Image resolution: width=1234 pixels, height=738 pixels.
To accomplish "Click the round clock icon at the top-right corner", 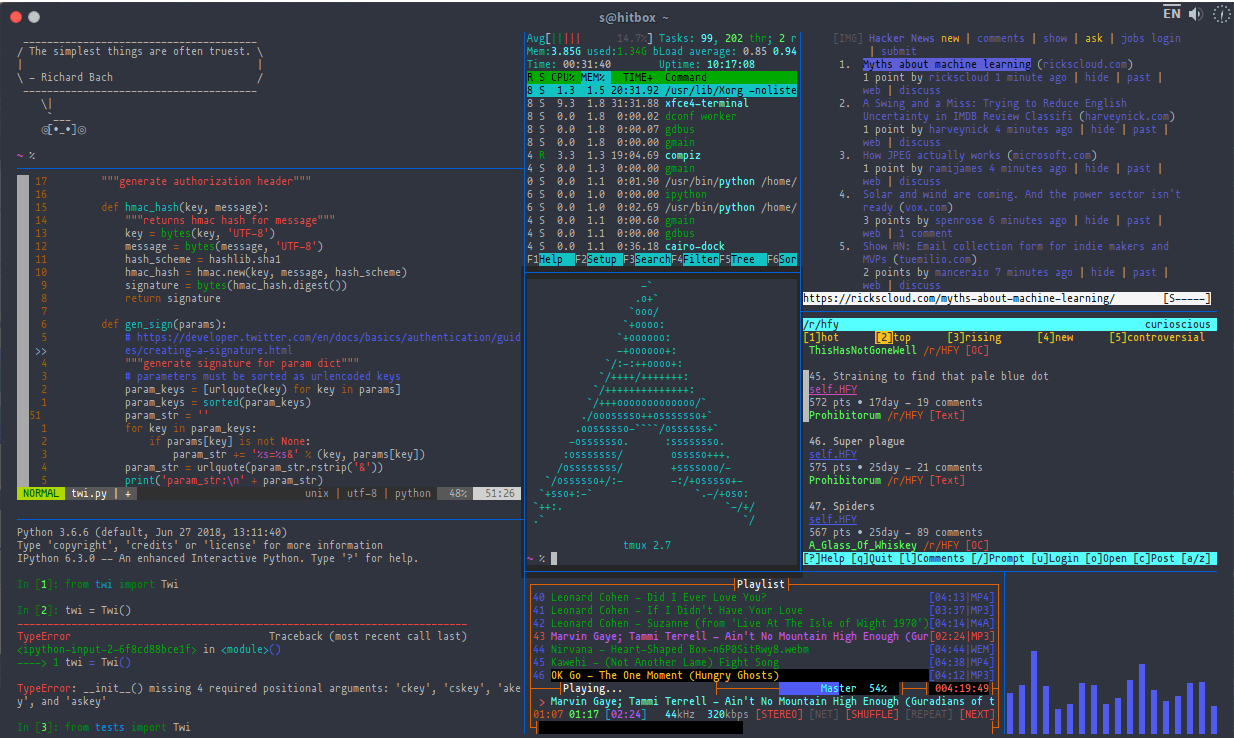I will [x=1222, y=14].
